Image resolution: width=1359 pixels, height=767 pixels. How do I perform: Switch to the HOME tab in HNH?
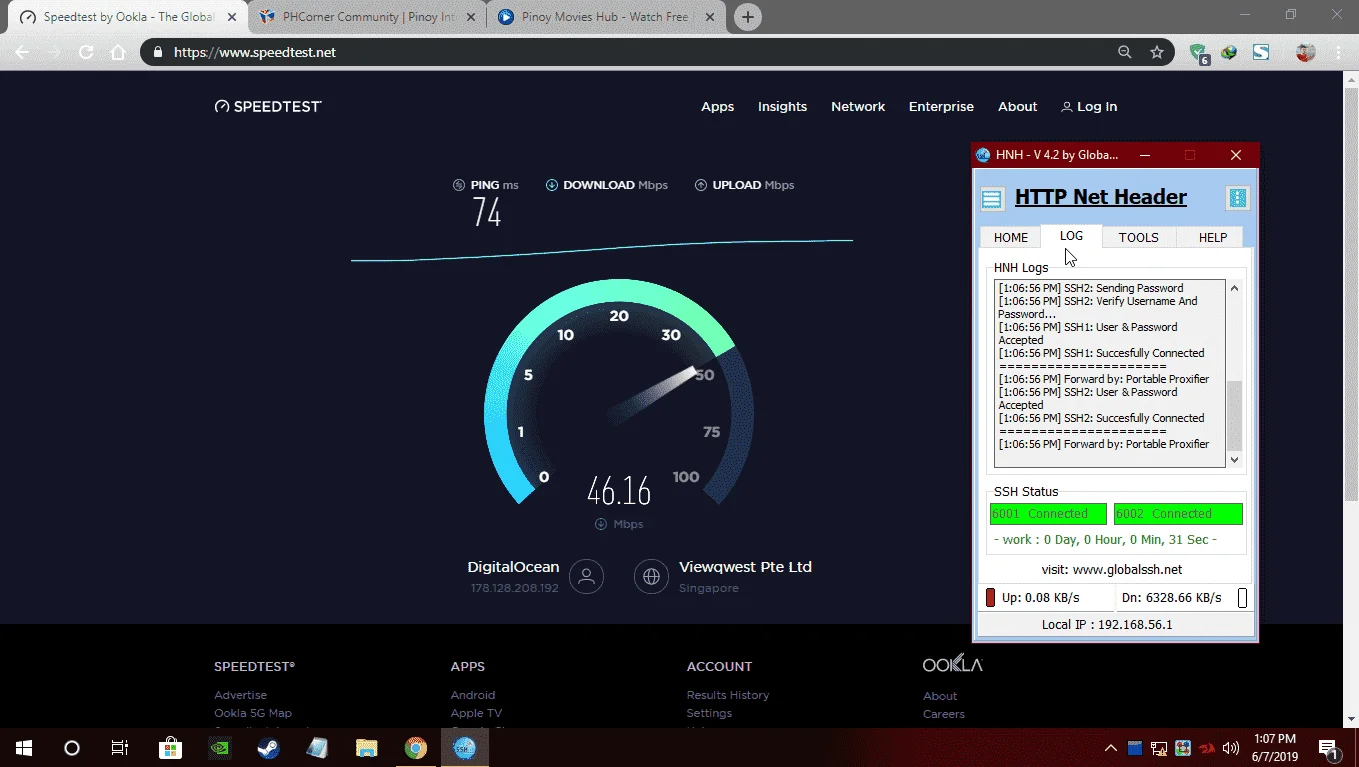(x=1010, y=237)
